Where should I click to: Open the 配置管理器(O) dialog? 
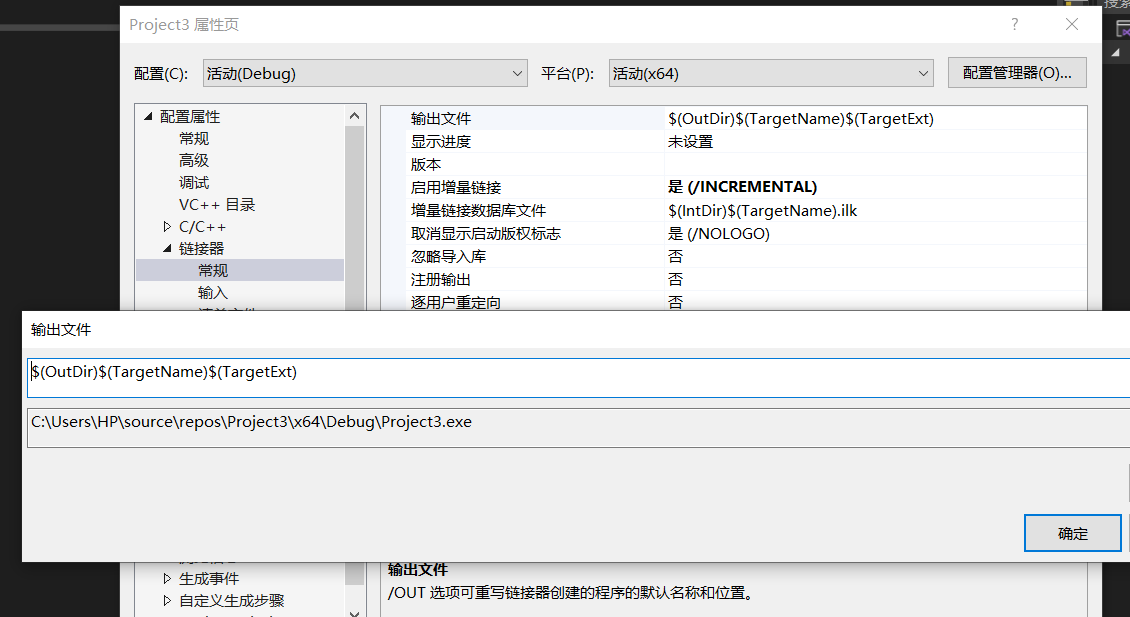(x=1017, y=72)
